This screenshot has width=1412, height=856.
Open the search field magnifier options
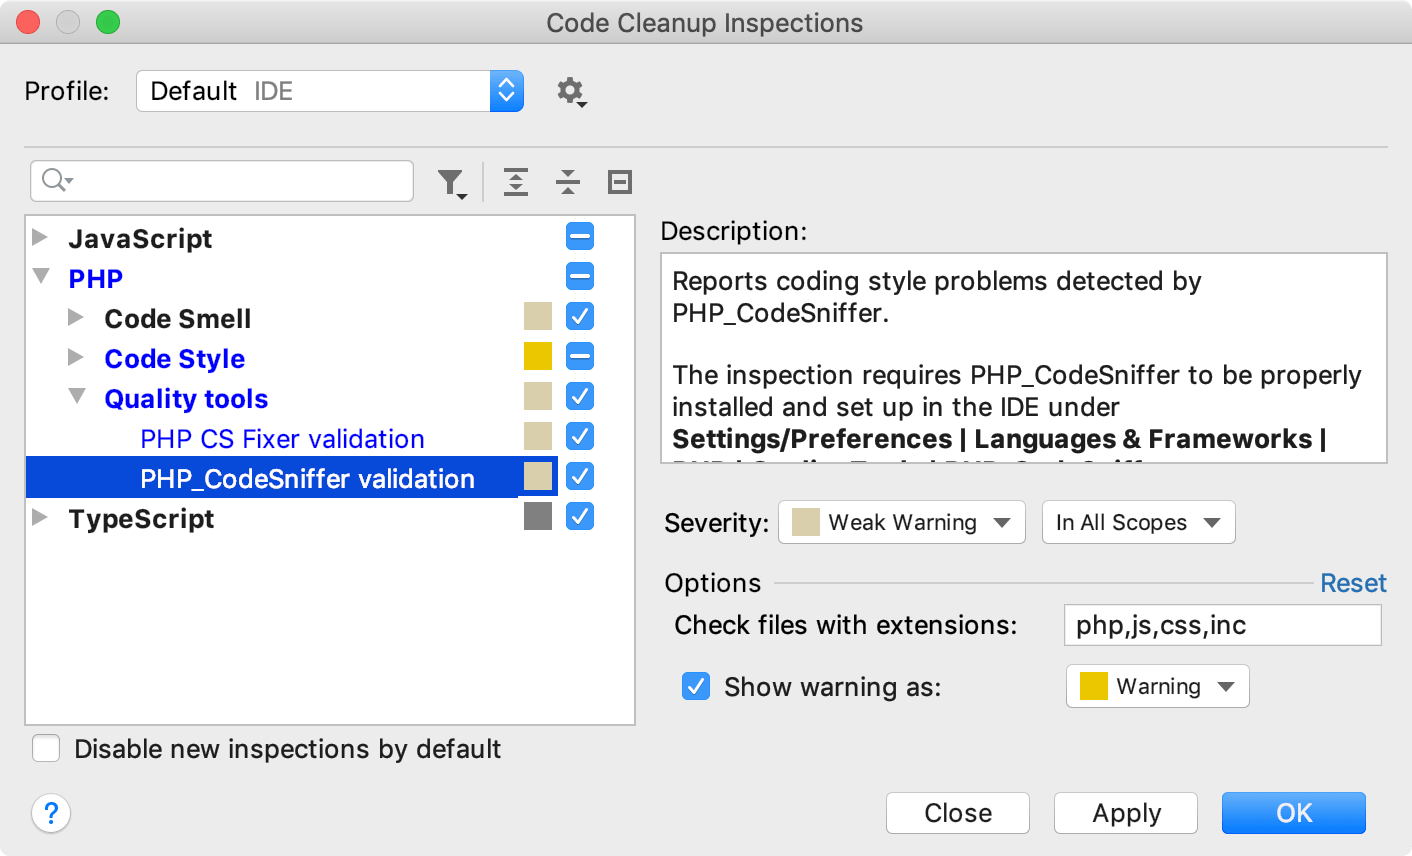coord(55,181)
